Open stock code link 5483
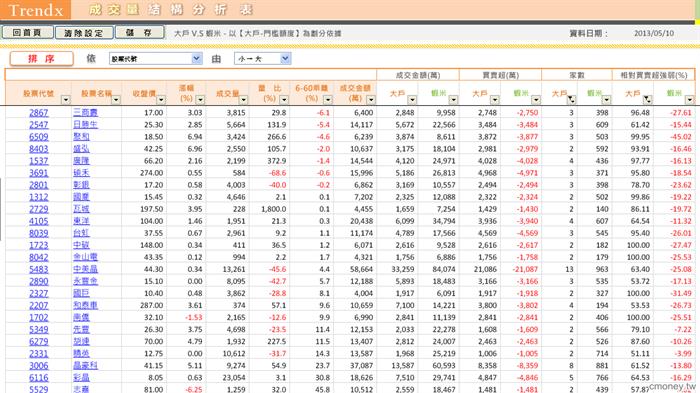 click(x=38, y=269)
